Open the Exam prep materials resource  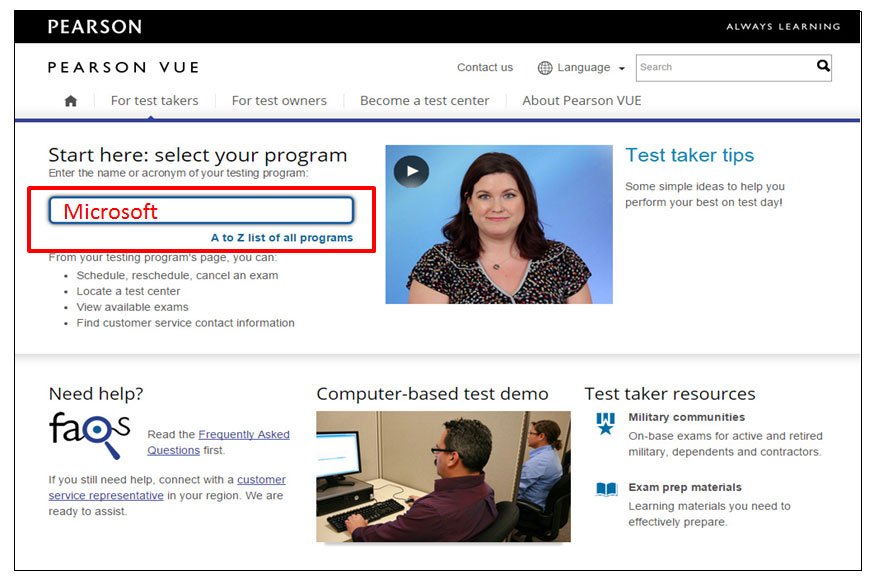click(x=685, y=487)
